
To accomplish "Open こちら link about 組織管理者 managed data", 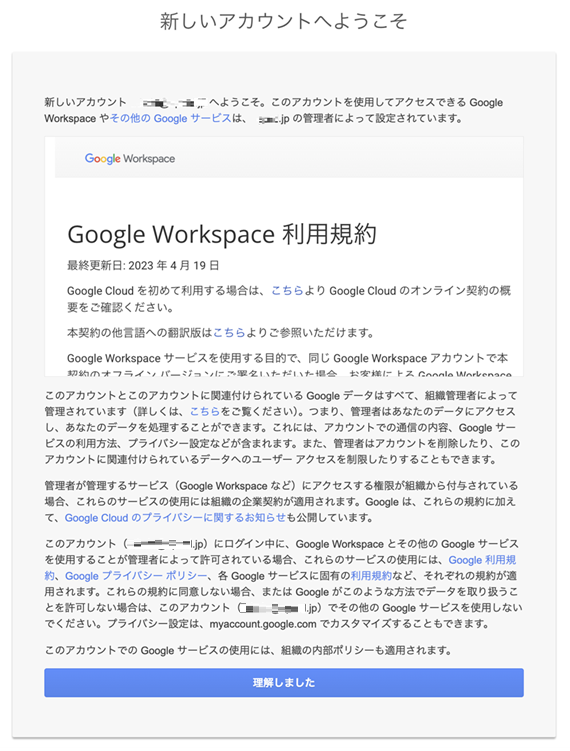I will (205, 411).
